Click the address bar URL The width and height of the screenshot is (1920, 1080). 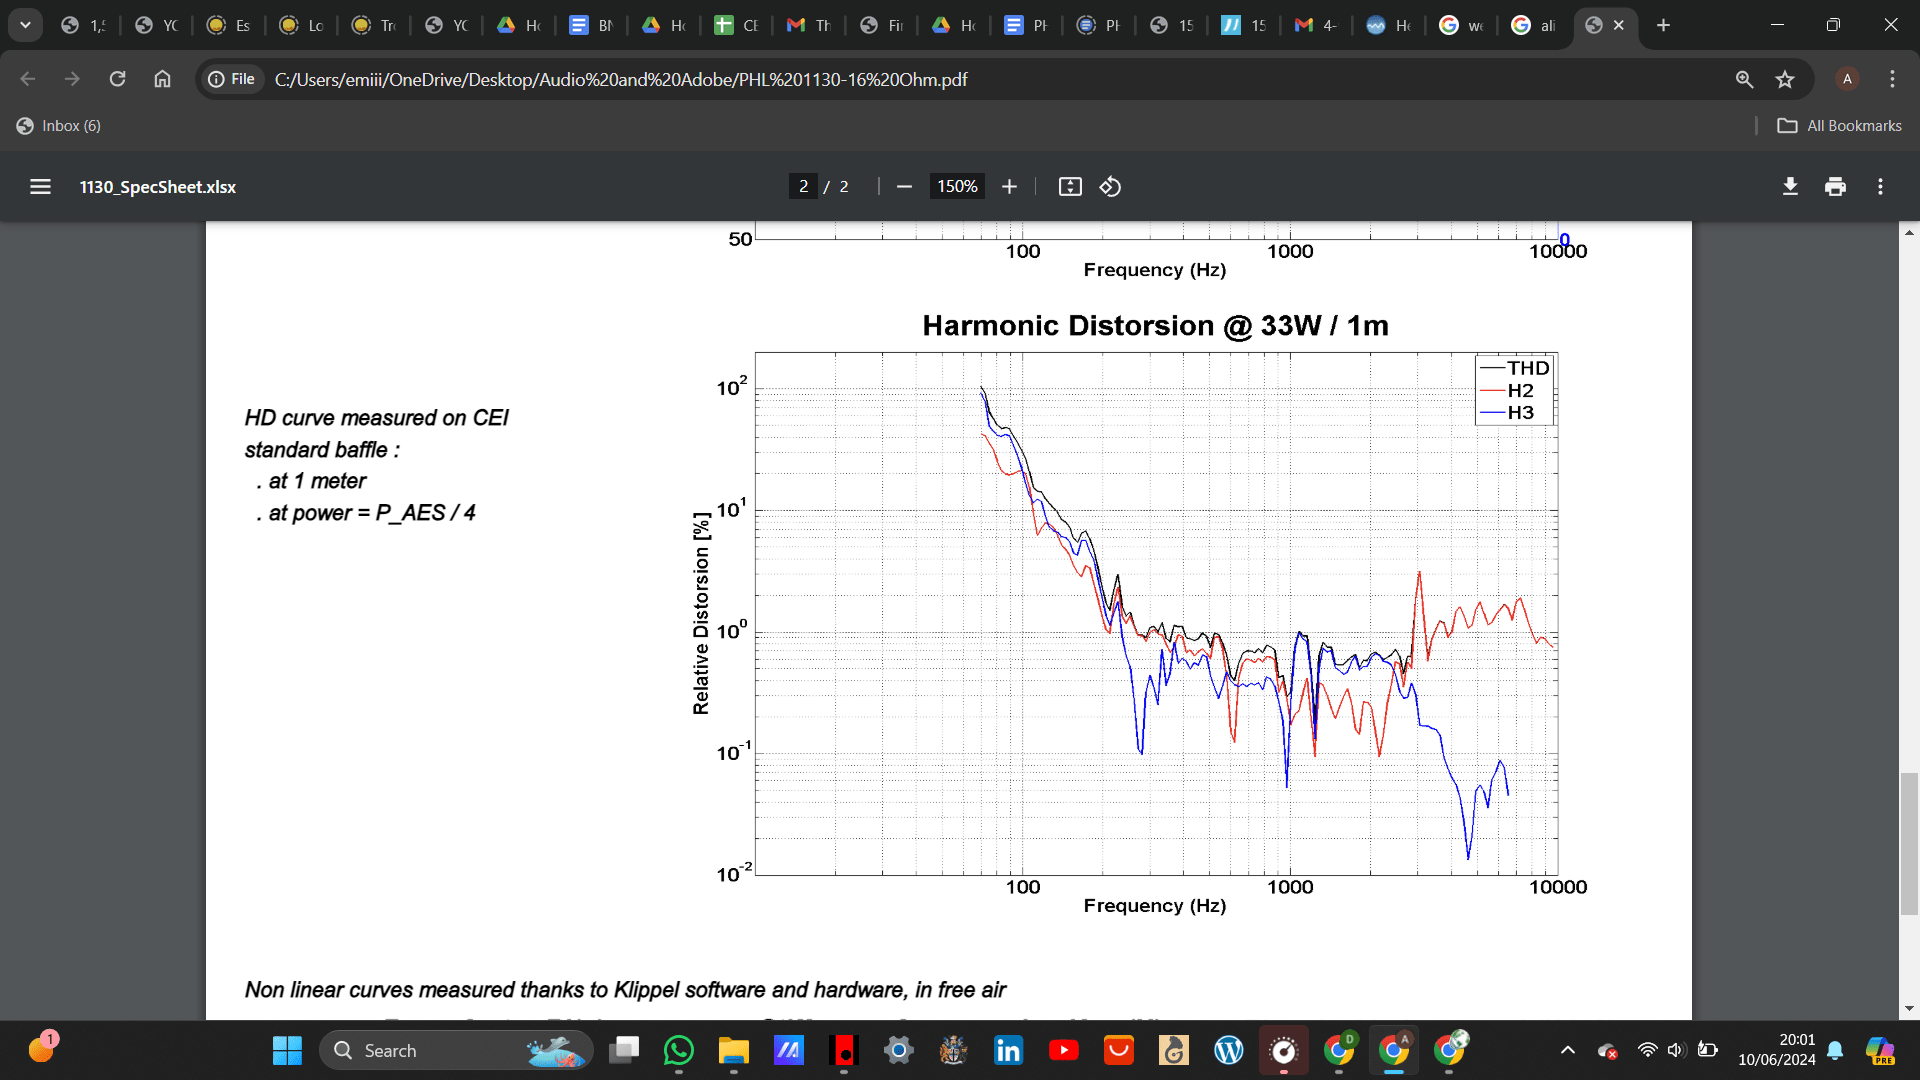tap(620, 79)
